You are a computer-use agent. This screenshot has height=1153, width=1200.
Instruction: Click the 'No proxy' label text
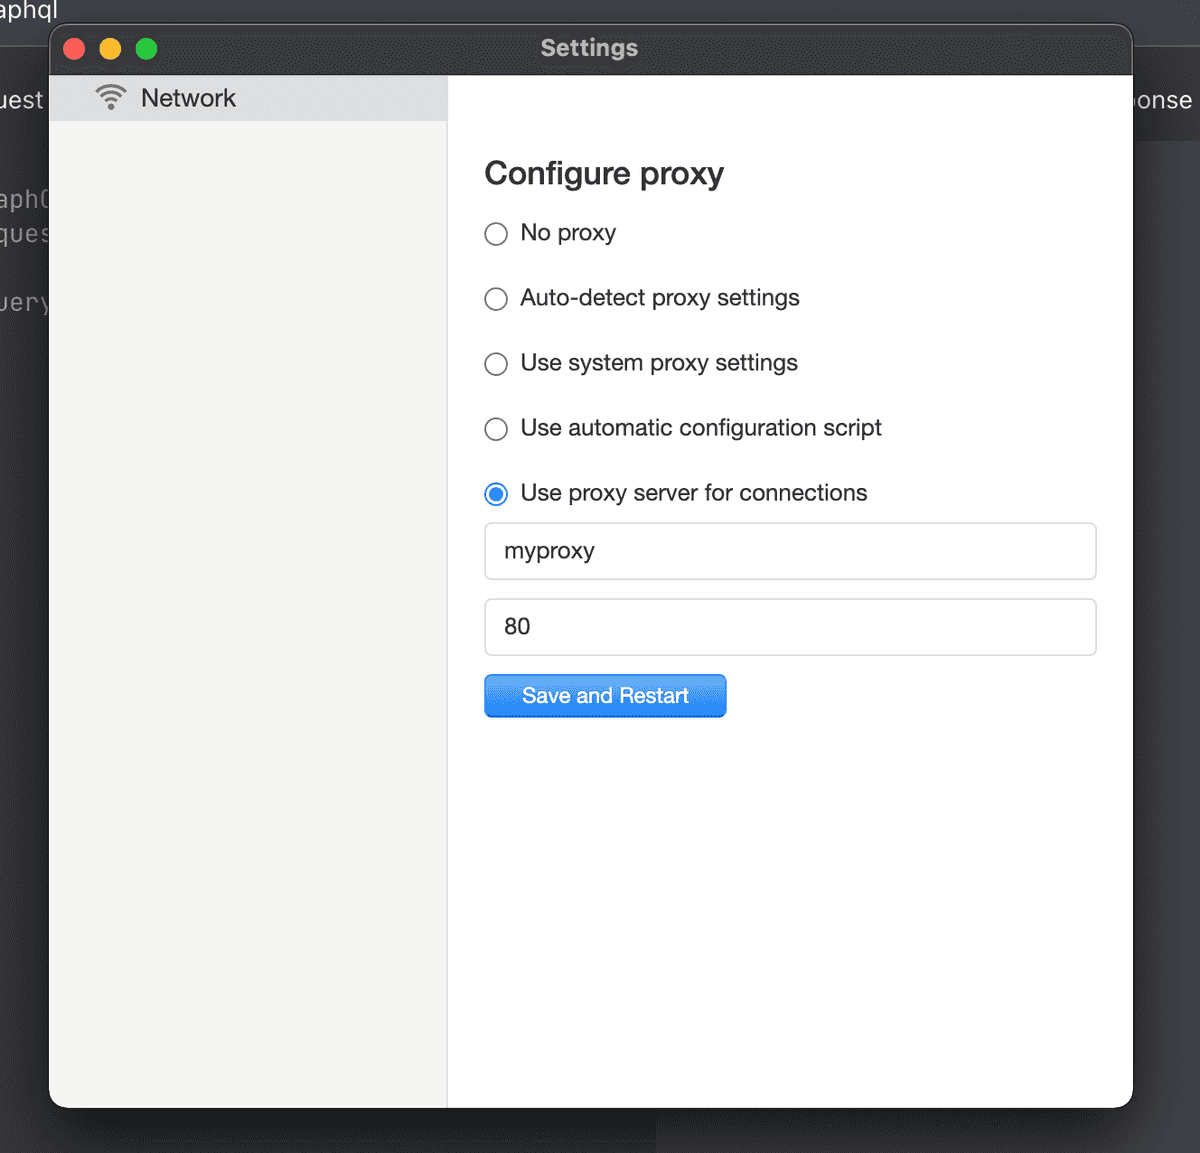568,233
